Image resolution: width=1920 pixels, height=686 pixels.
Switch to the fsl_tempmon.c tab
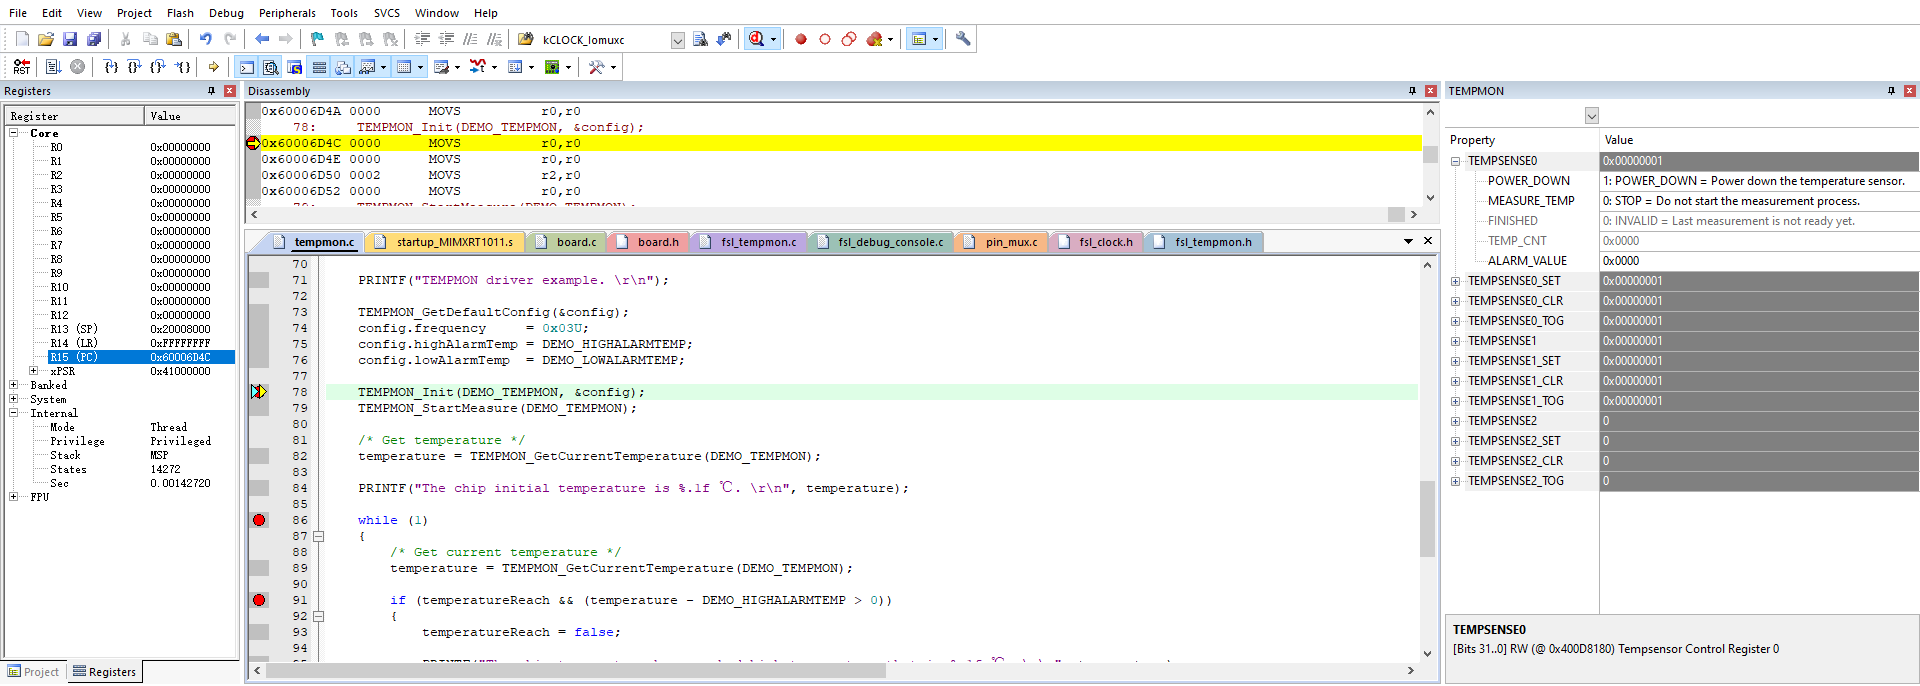coord(749,242)
